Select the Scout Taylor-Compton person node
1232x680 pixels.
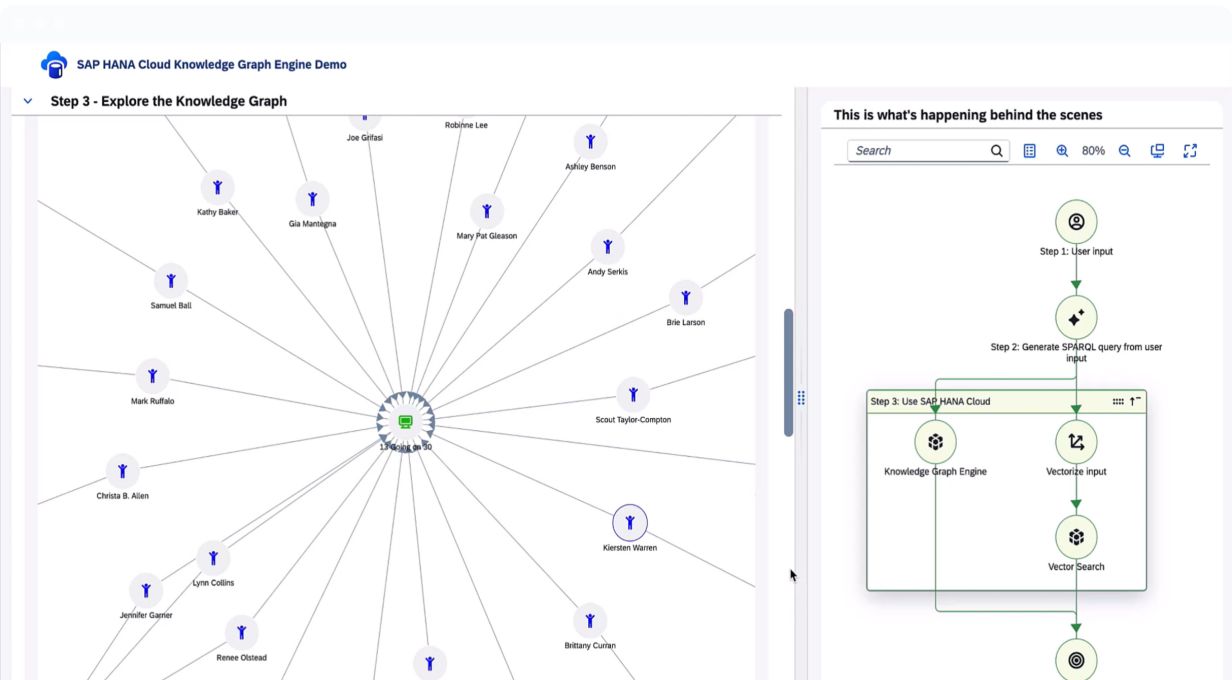[633, 394]
